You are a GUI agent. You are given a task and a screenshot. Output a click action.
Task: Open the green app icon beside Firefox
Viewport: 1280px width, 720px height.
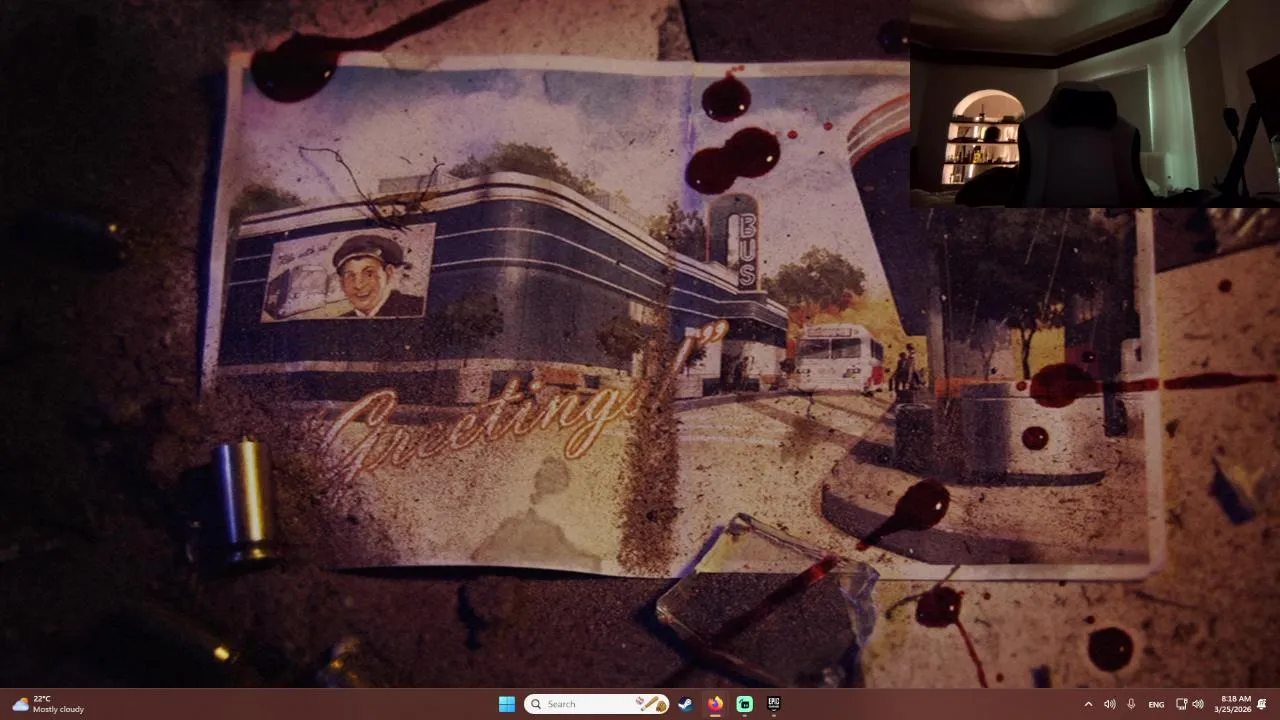(744, 704)
